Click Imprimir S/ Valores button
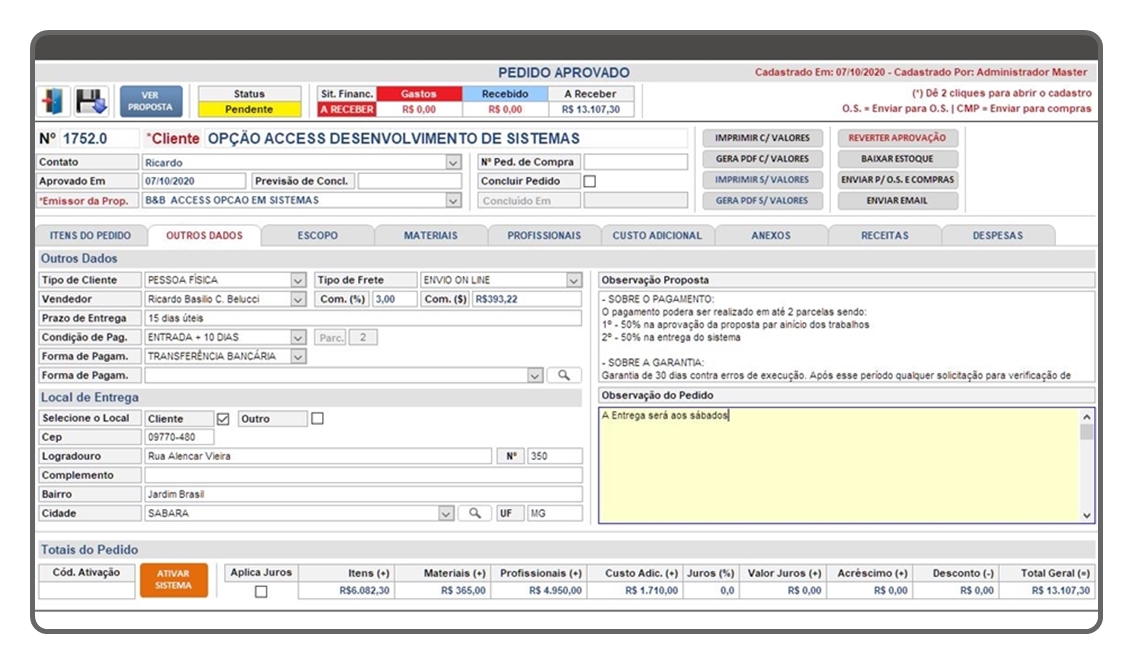The image size is (1133, 664). click(x=762, y=180)
